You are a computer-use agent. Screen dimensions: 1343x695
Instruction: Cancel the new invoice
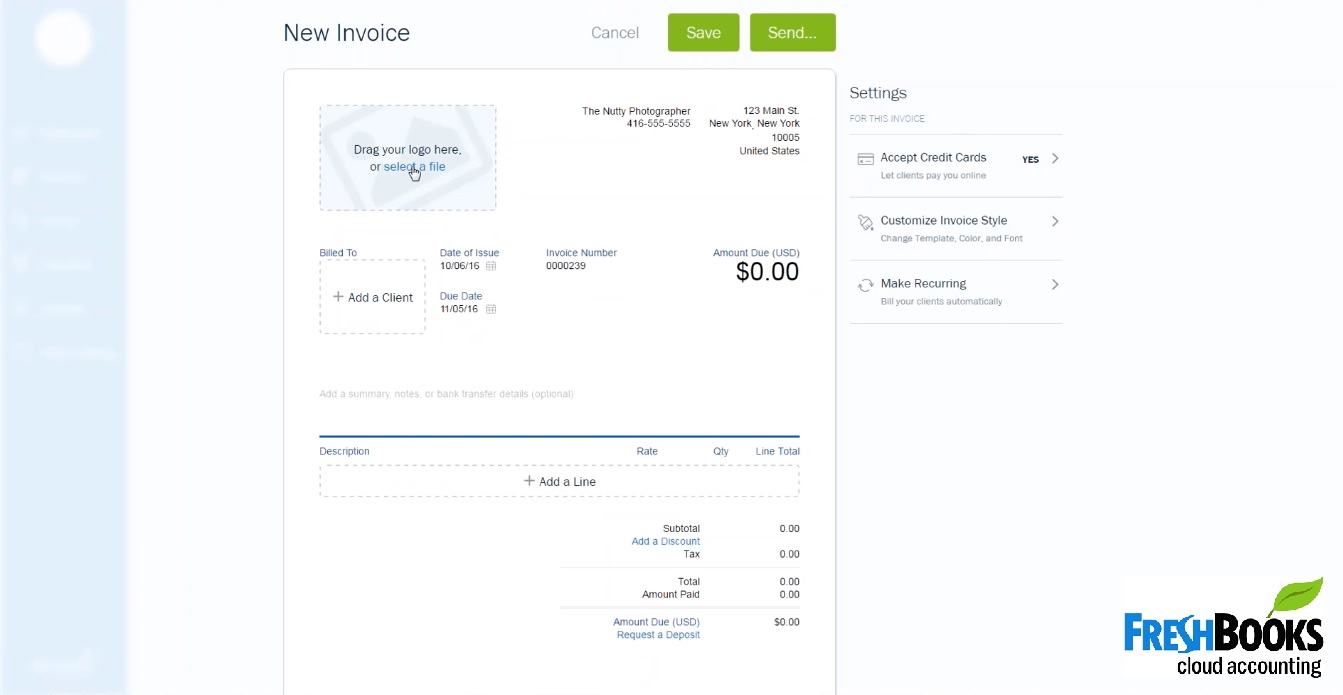[614, 33]
